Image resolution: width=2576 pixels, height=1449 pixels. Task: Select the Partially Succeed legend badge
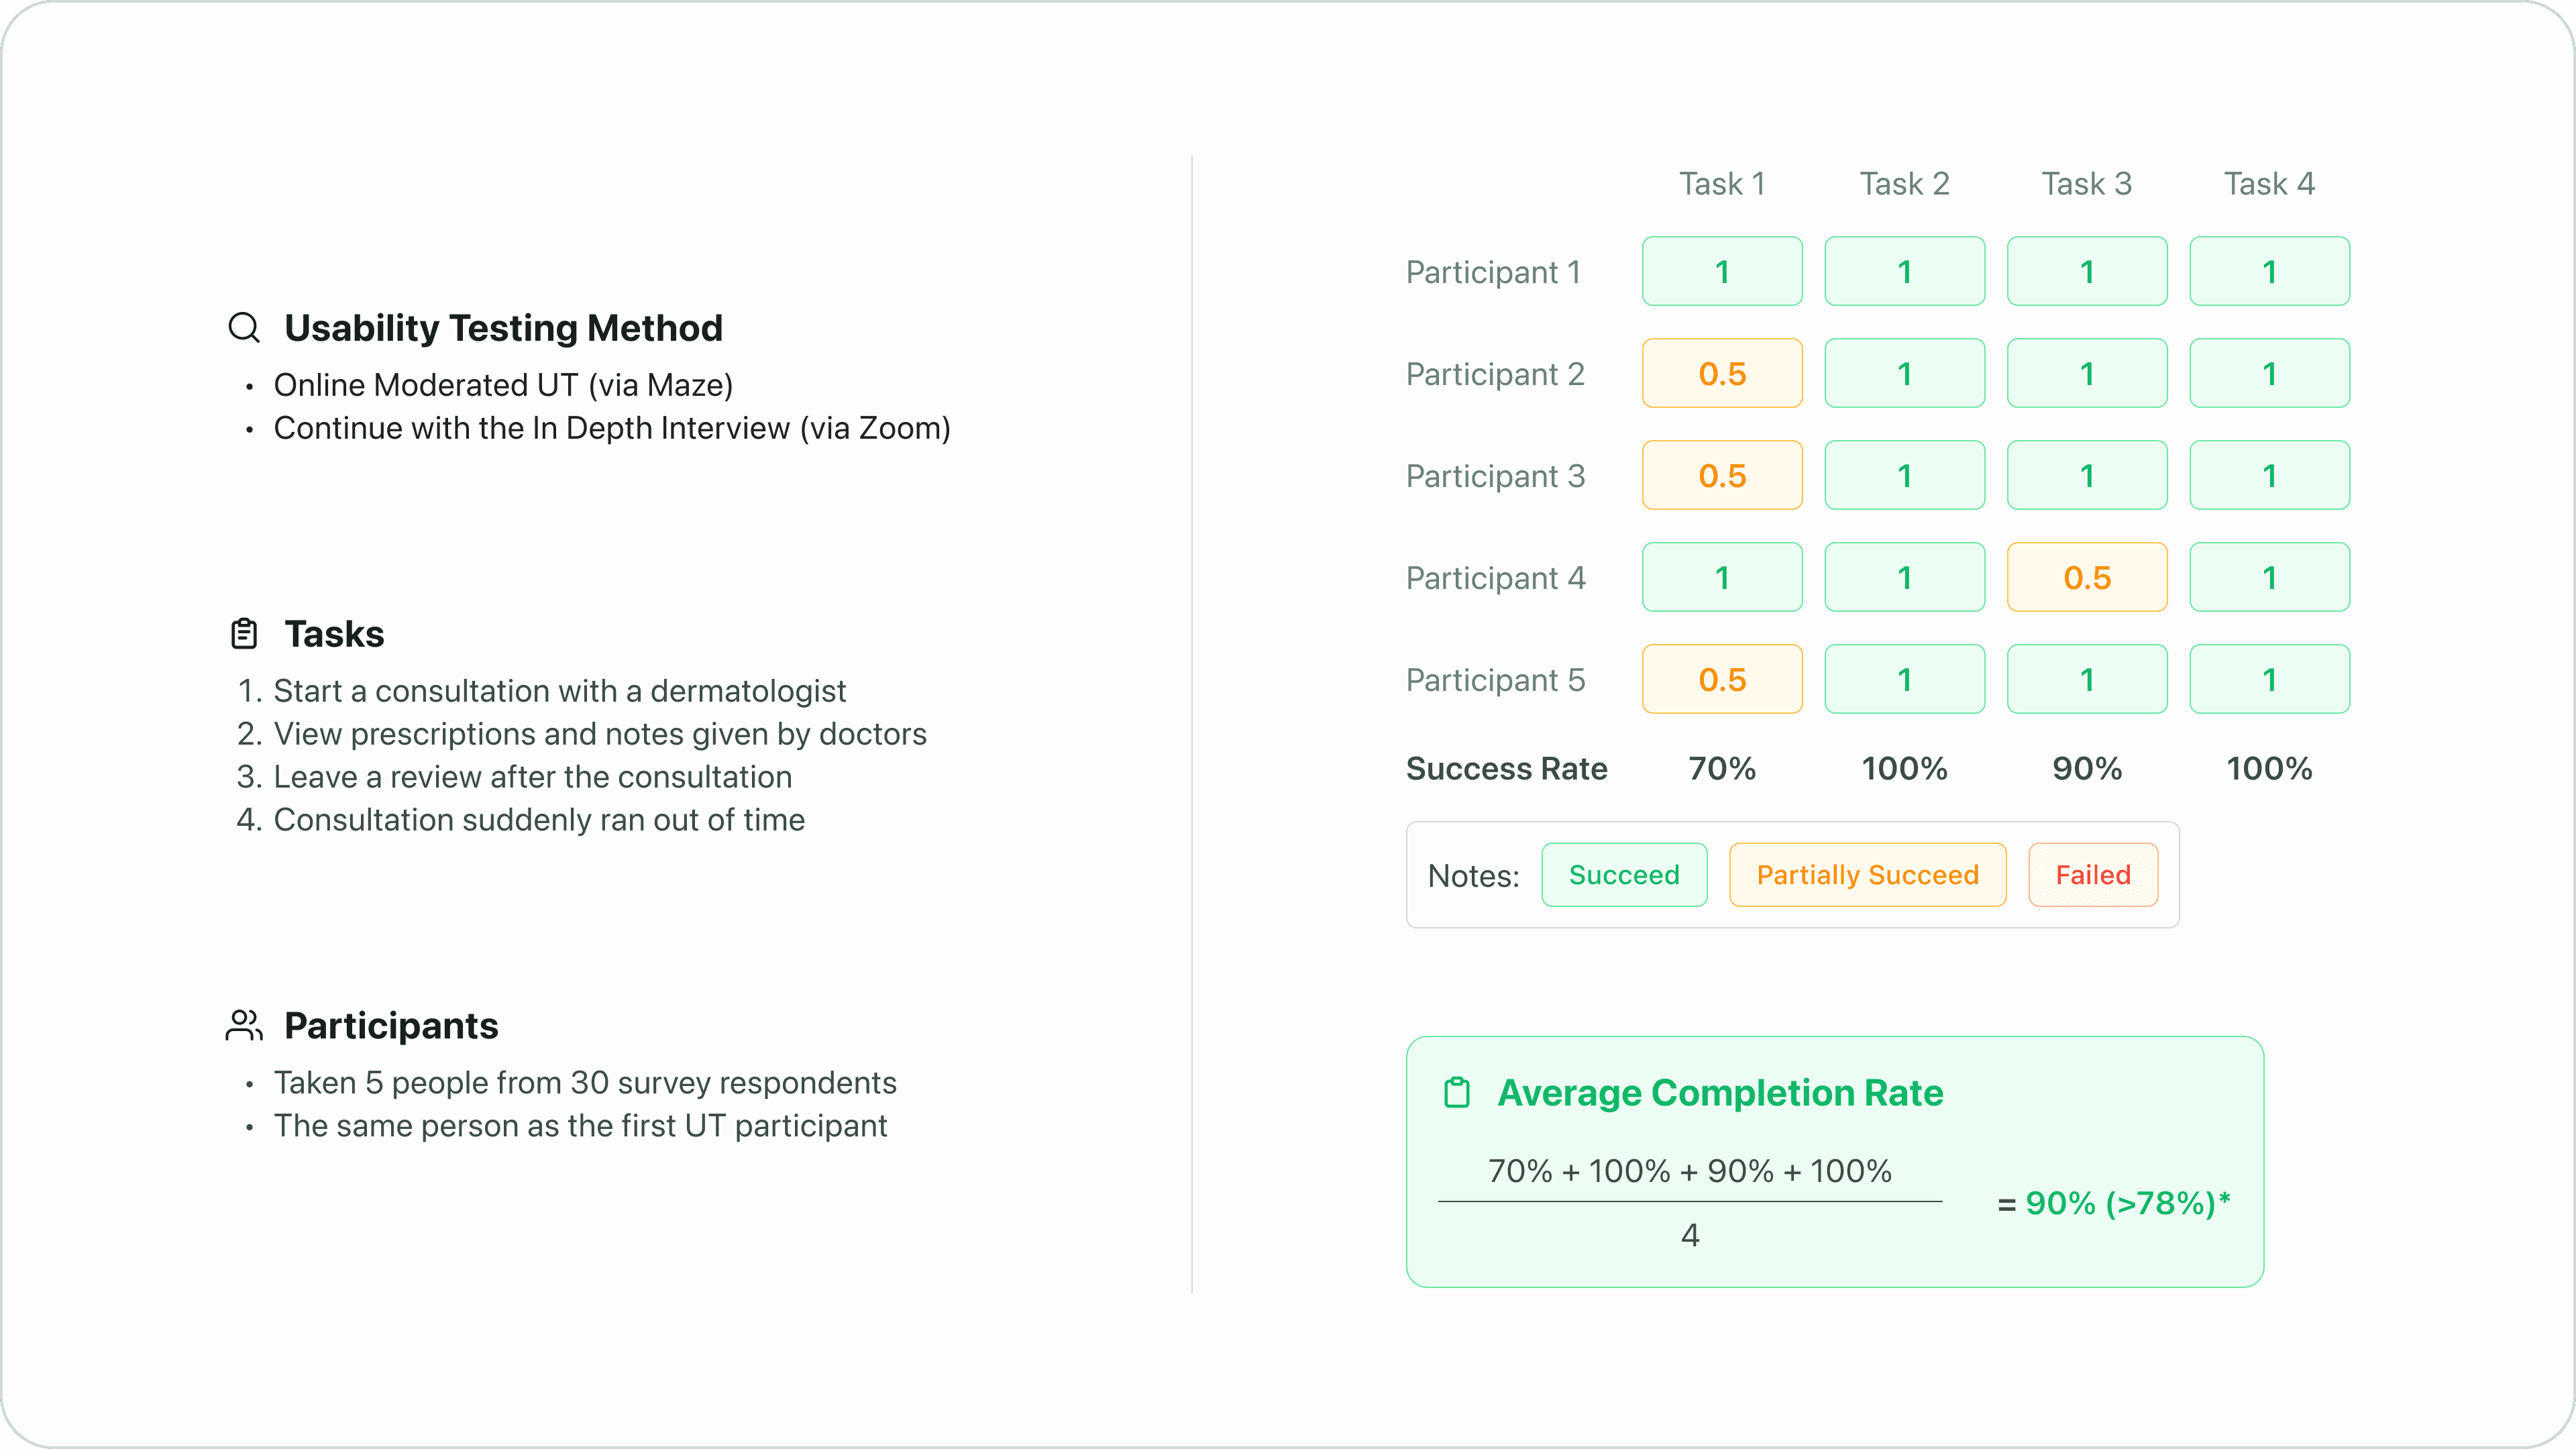click(x=1867, y=875)
